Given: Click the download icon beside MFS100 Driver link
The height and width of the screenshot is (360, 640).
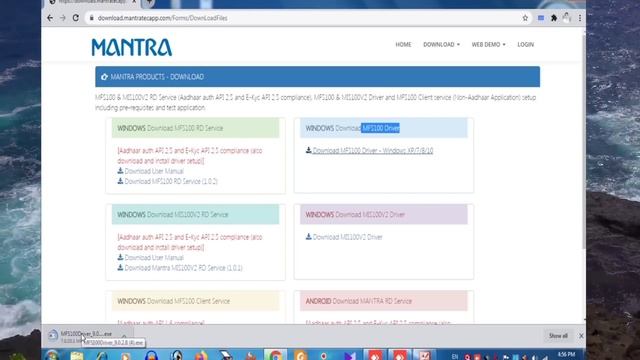Looking at the screenshot, I should (309, 150).
